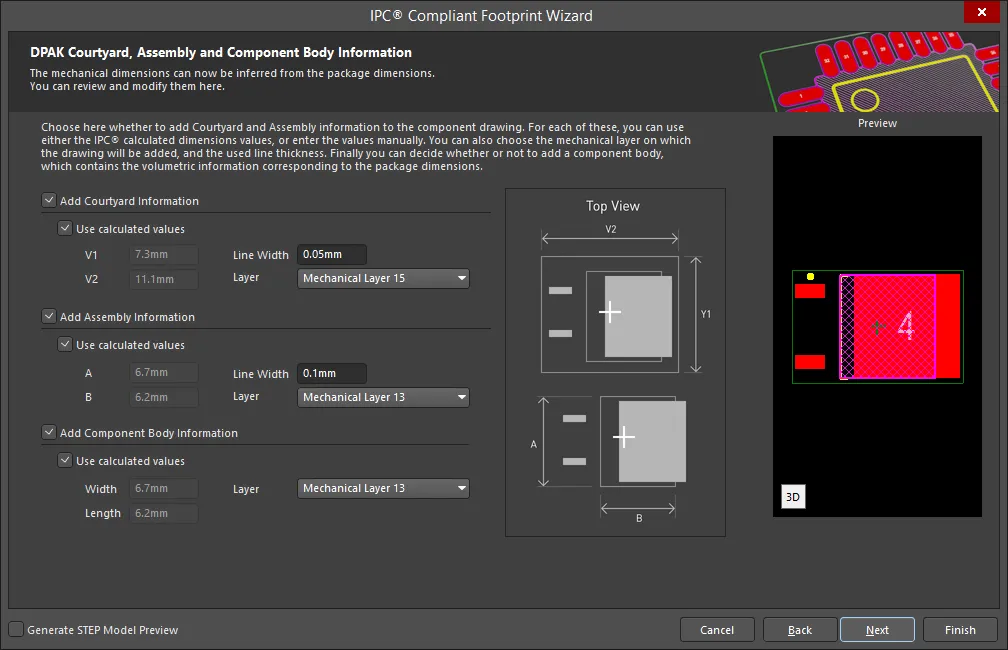Uncheck Add Courtyard Information
Screen dimensions: 1008x650
point(49,201)
